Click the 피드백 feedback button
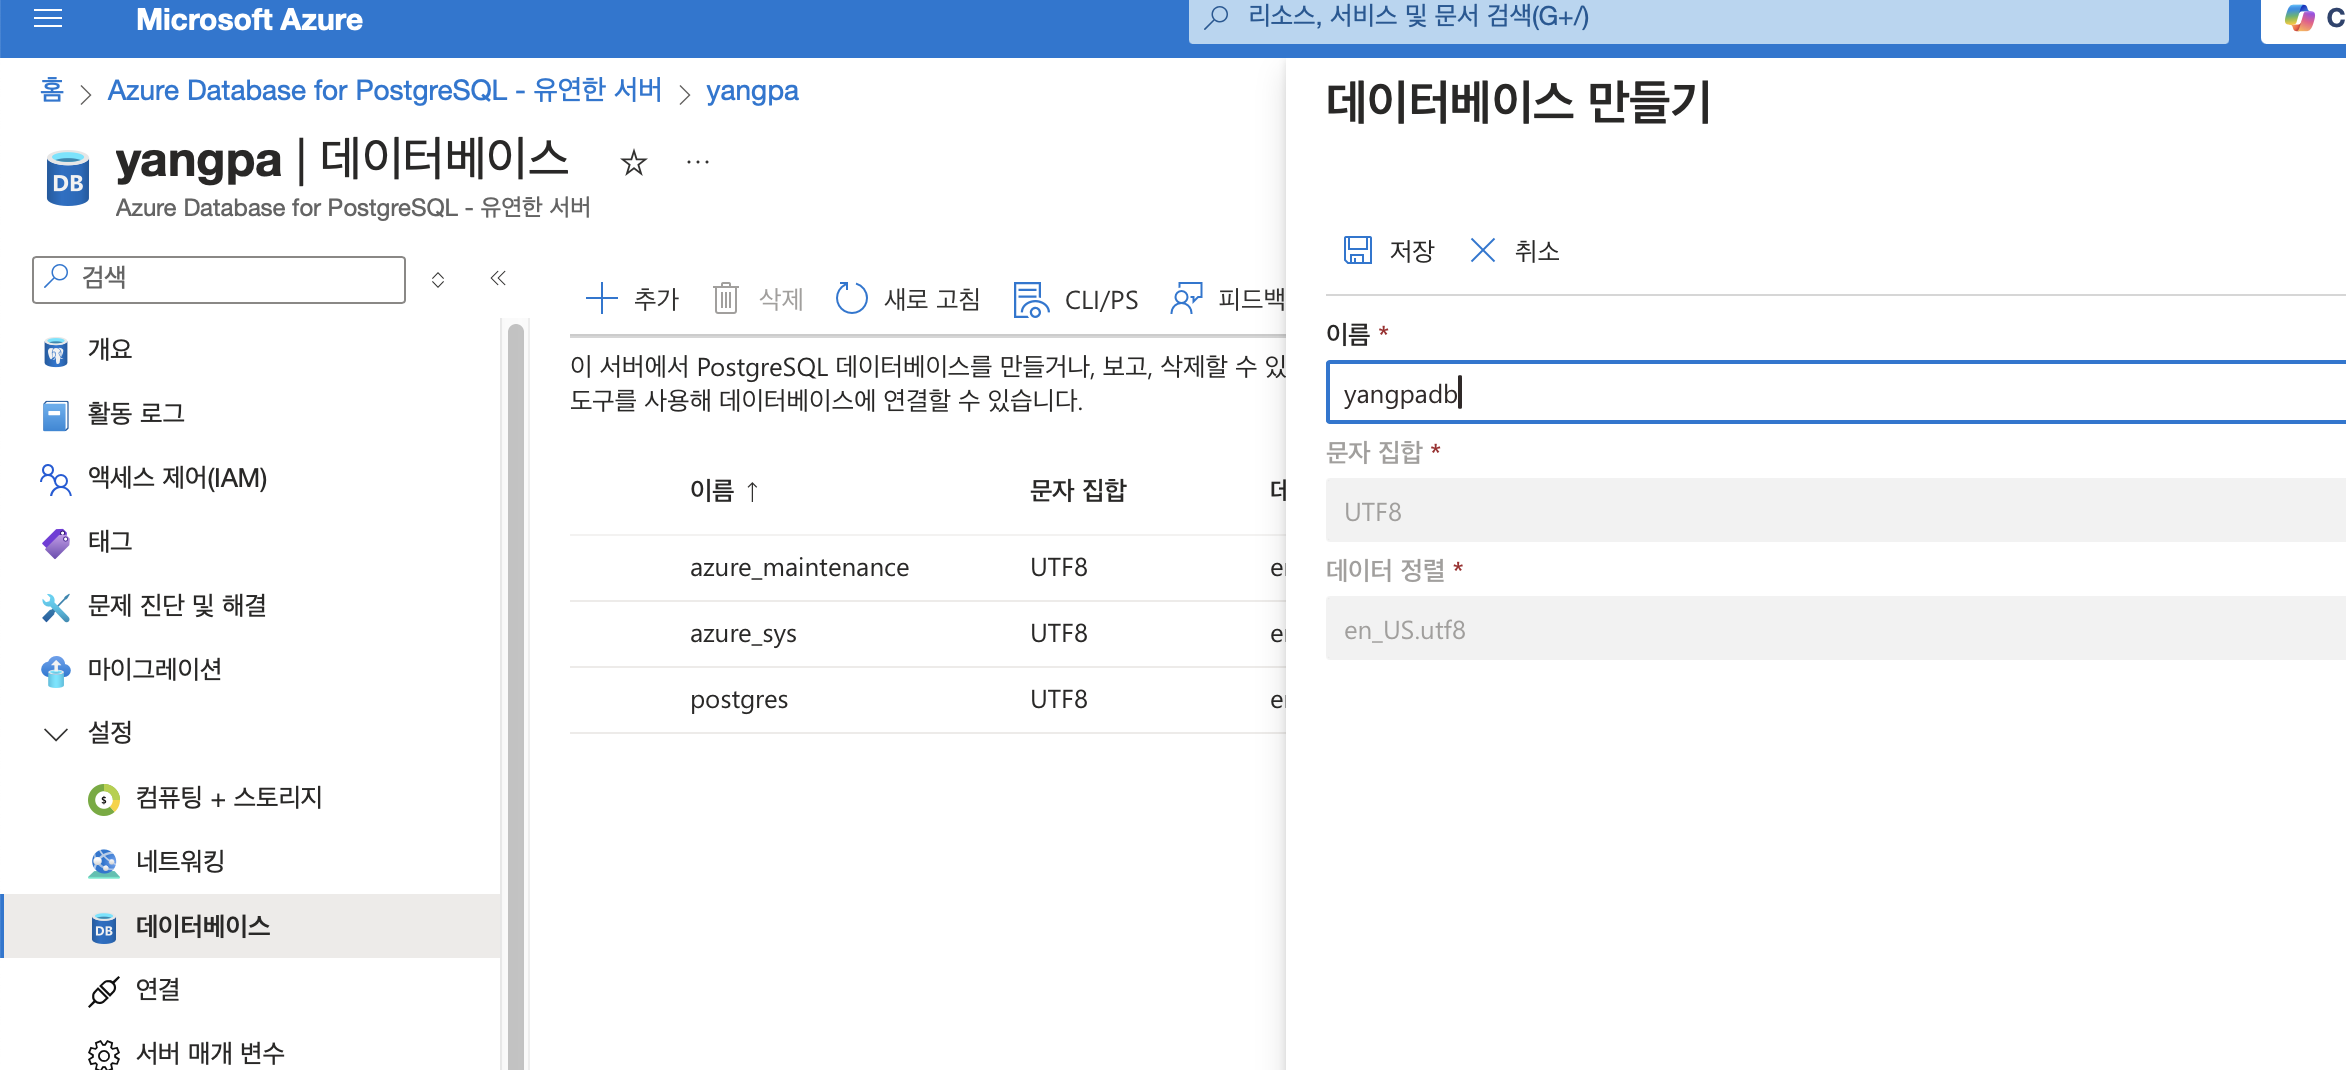Screen dimensions: 2346x1070 tap(1228, 299)
